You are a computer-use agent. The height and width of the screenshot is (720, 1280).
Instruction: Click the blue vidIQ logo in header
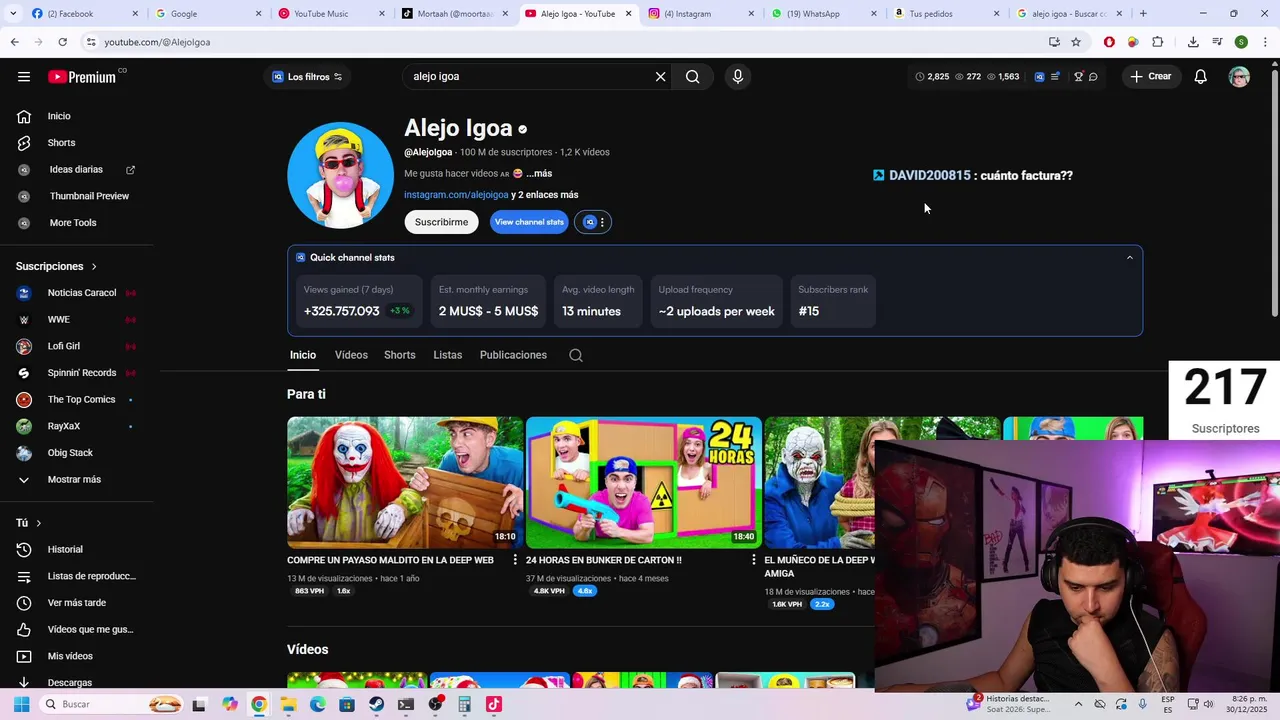tap(1039, 77)
